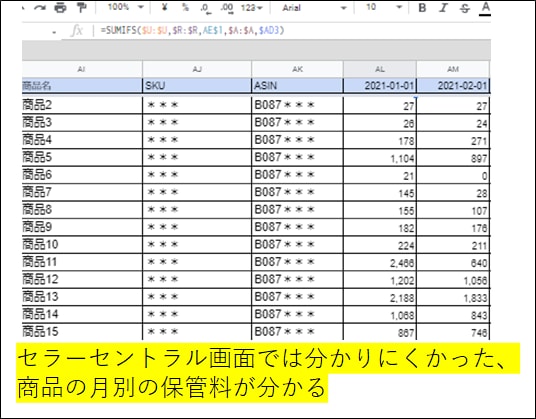Select the 商品8 name cell
Image resolution: width=536 pixels, height=419 pixels.
click(82, 210)
